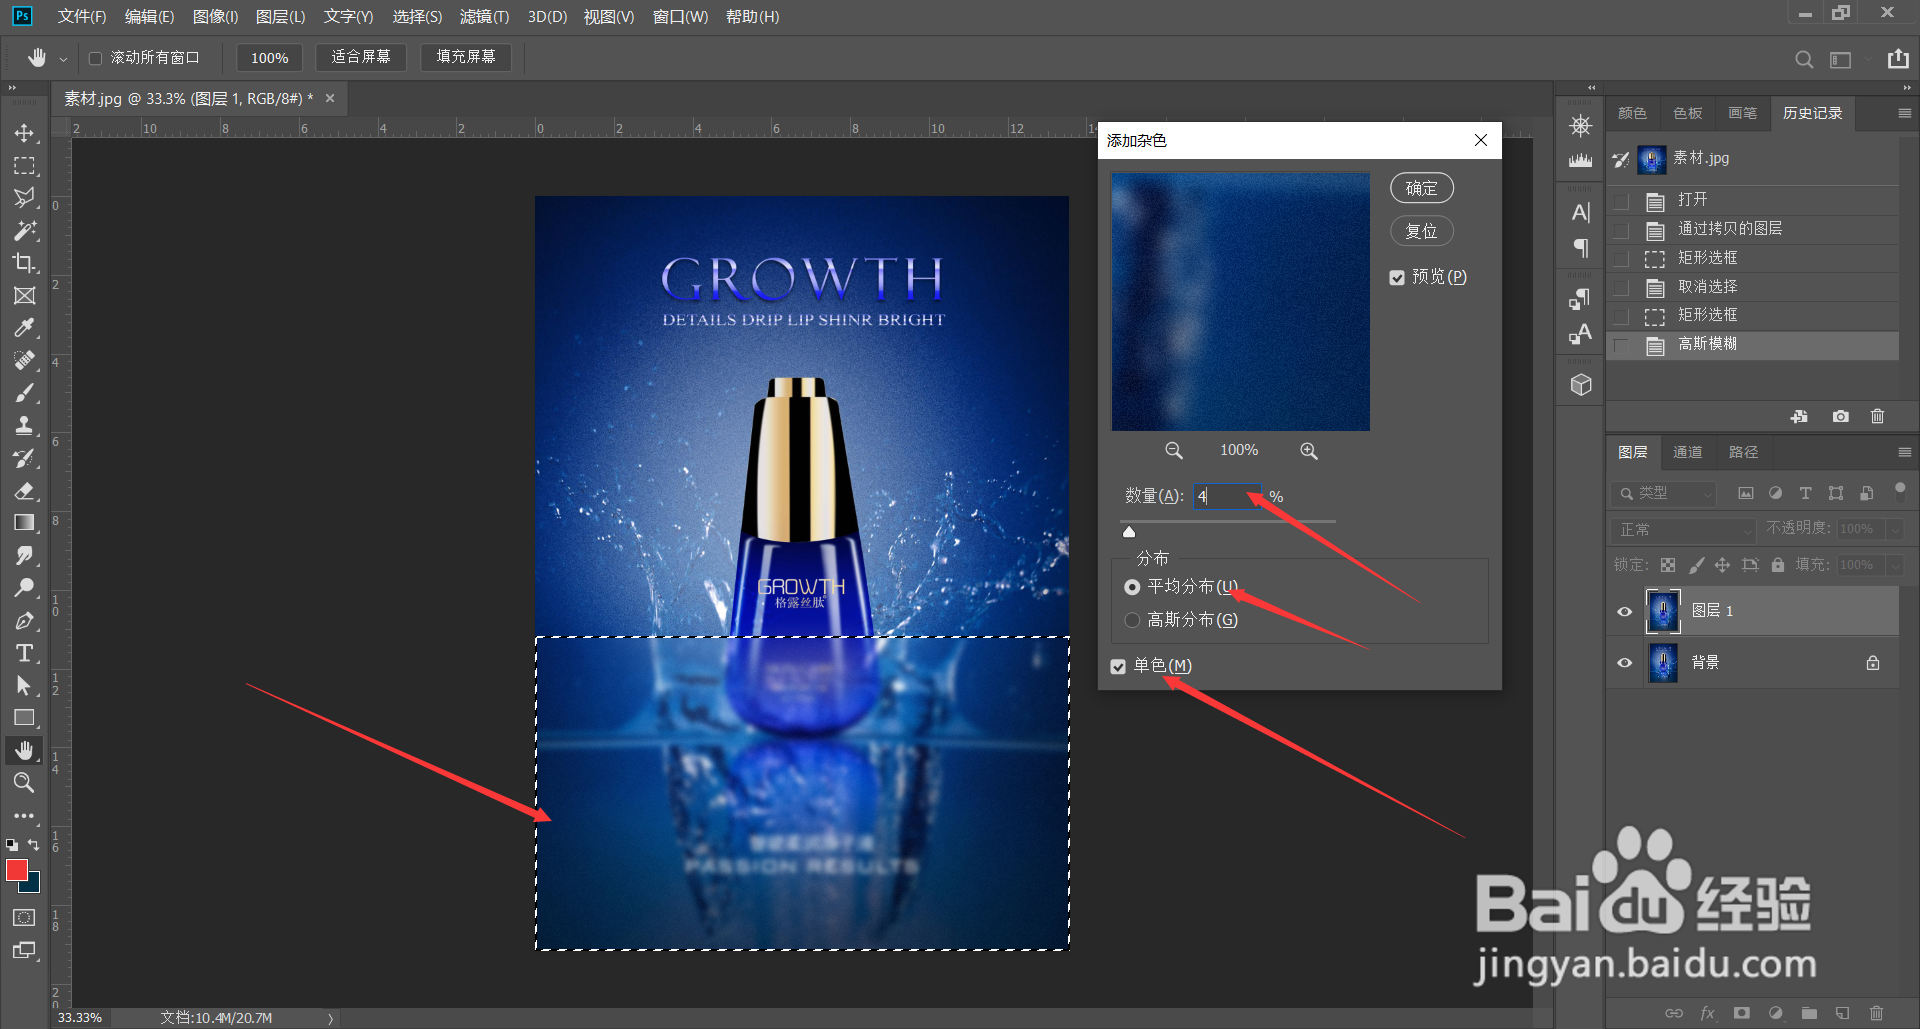The width and height of the screenshot is (1920, 1029).
Task: Switch to the 通道 (Channels) tab
Action: (x=1687, y=453)
